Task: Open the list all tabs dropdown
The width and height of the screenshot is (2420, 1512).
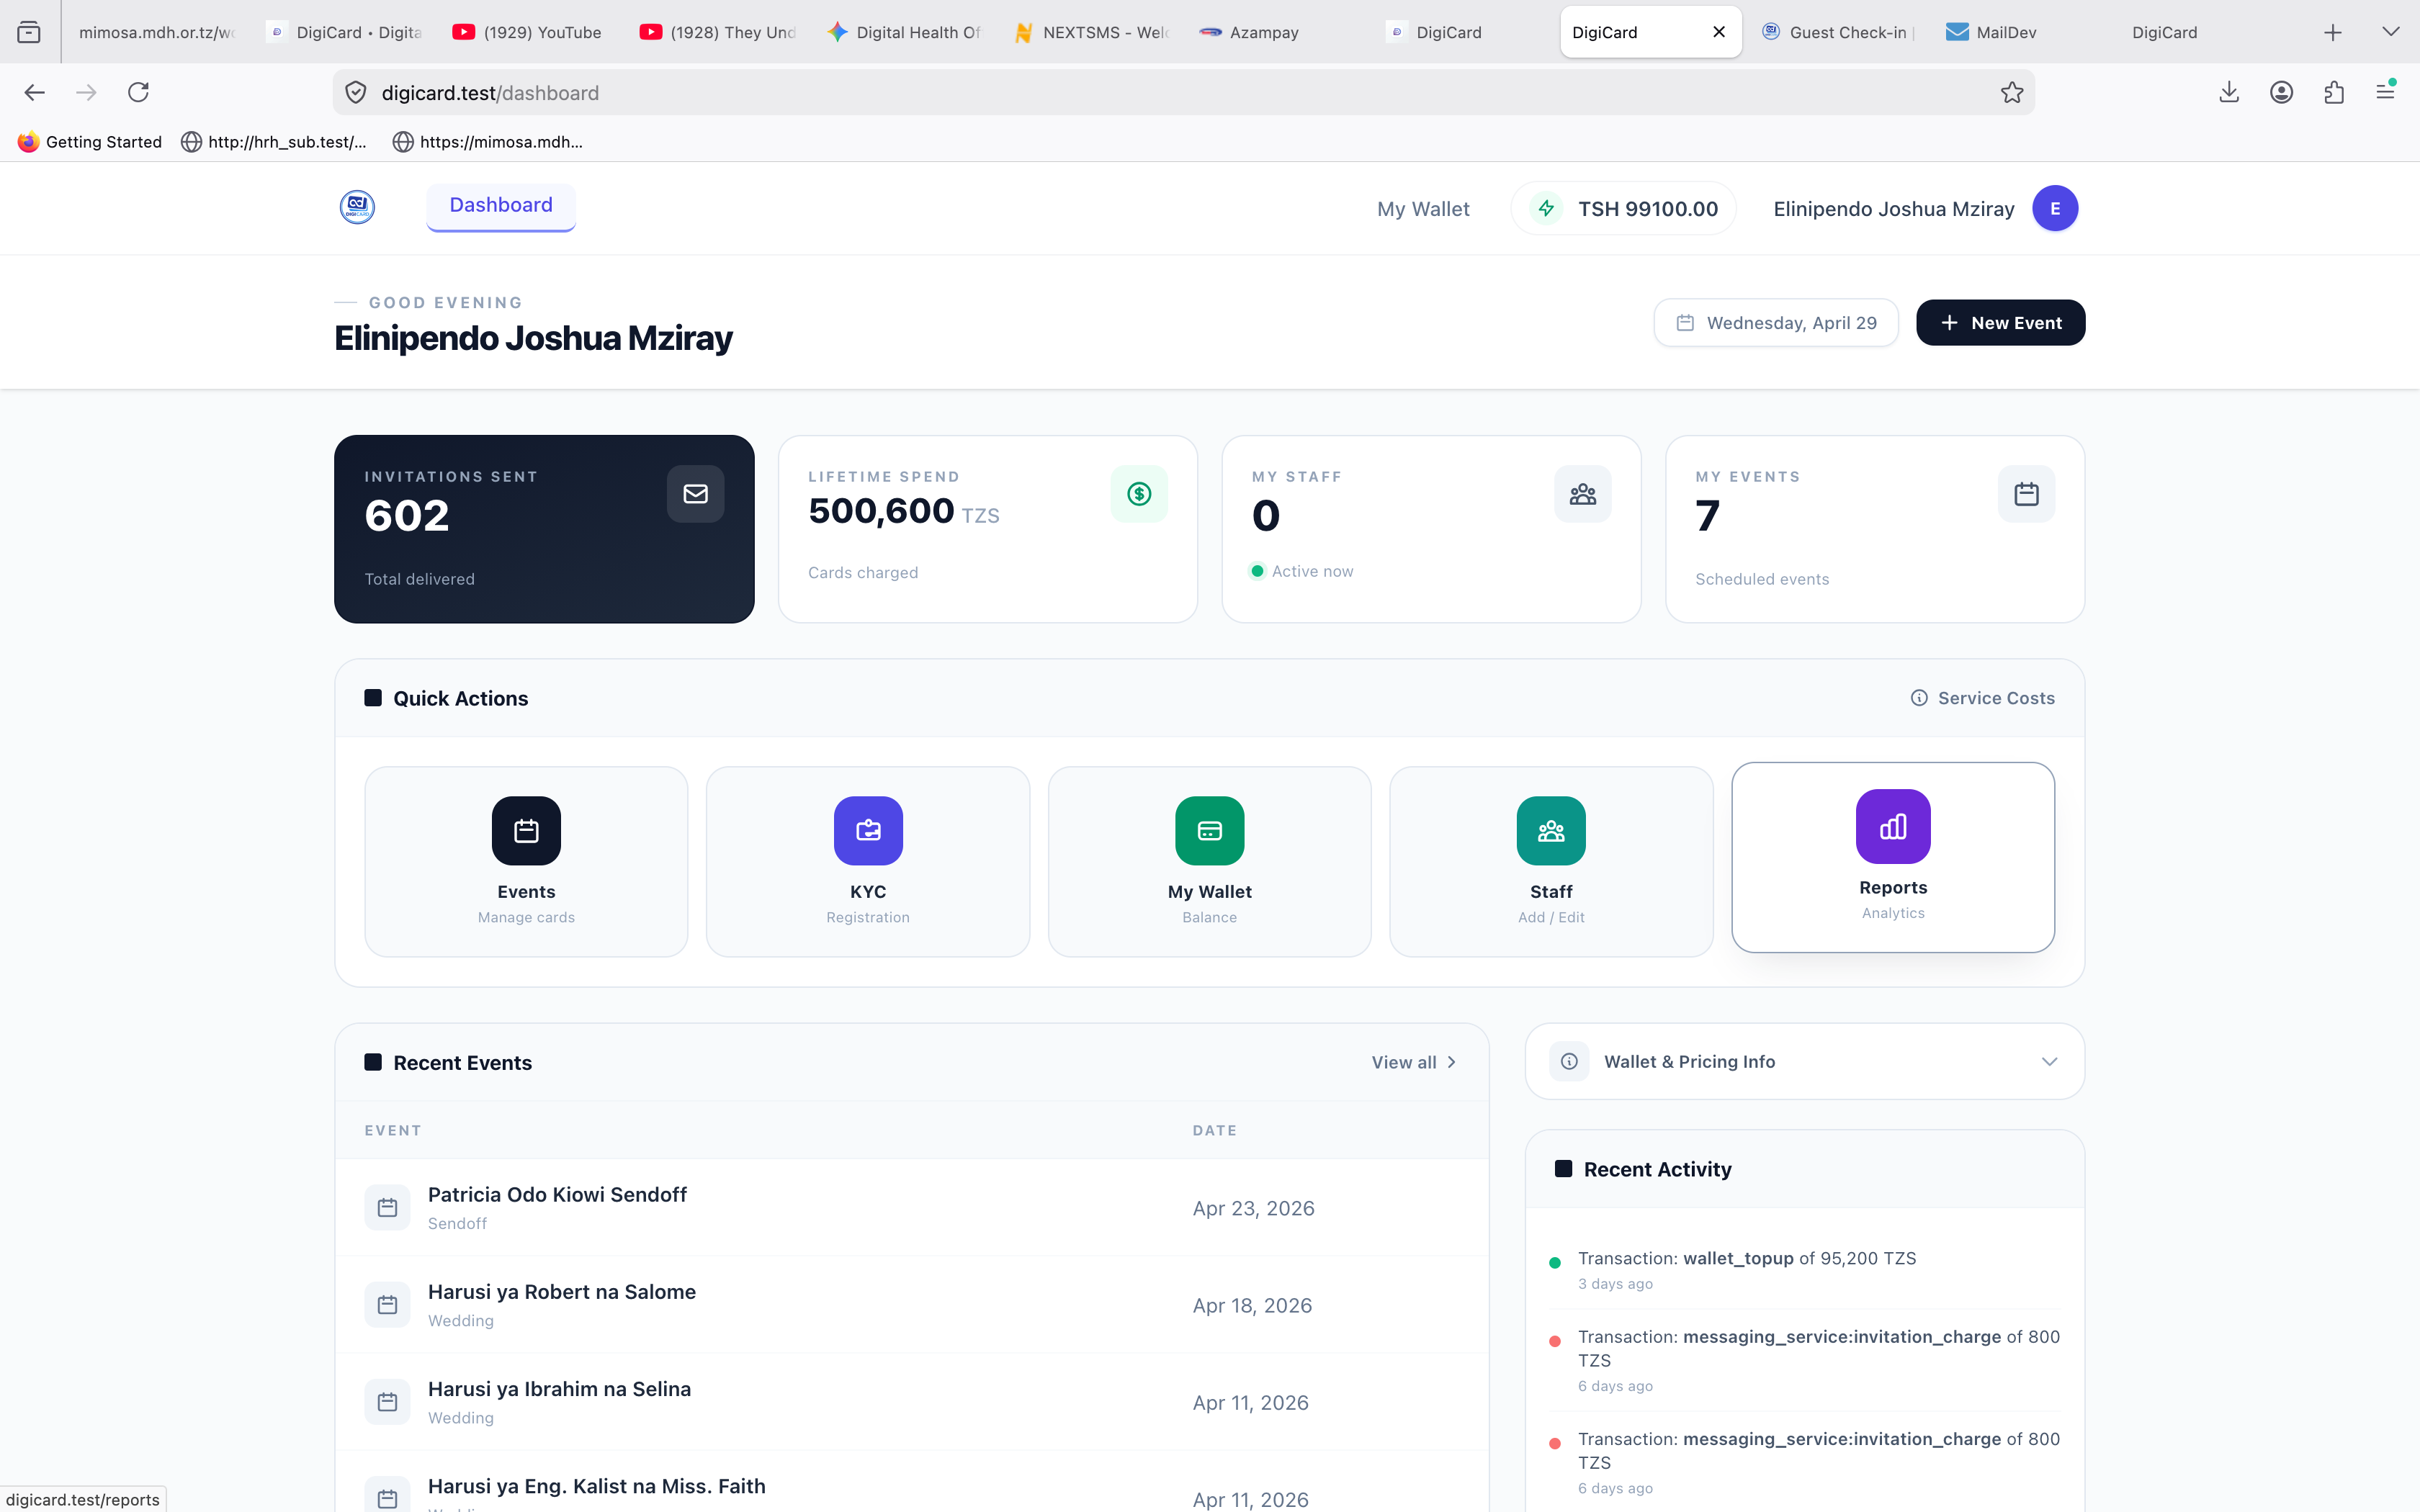Action: point(2391,32)
